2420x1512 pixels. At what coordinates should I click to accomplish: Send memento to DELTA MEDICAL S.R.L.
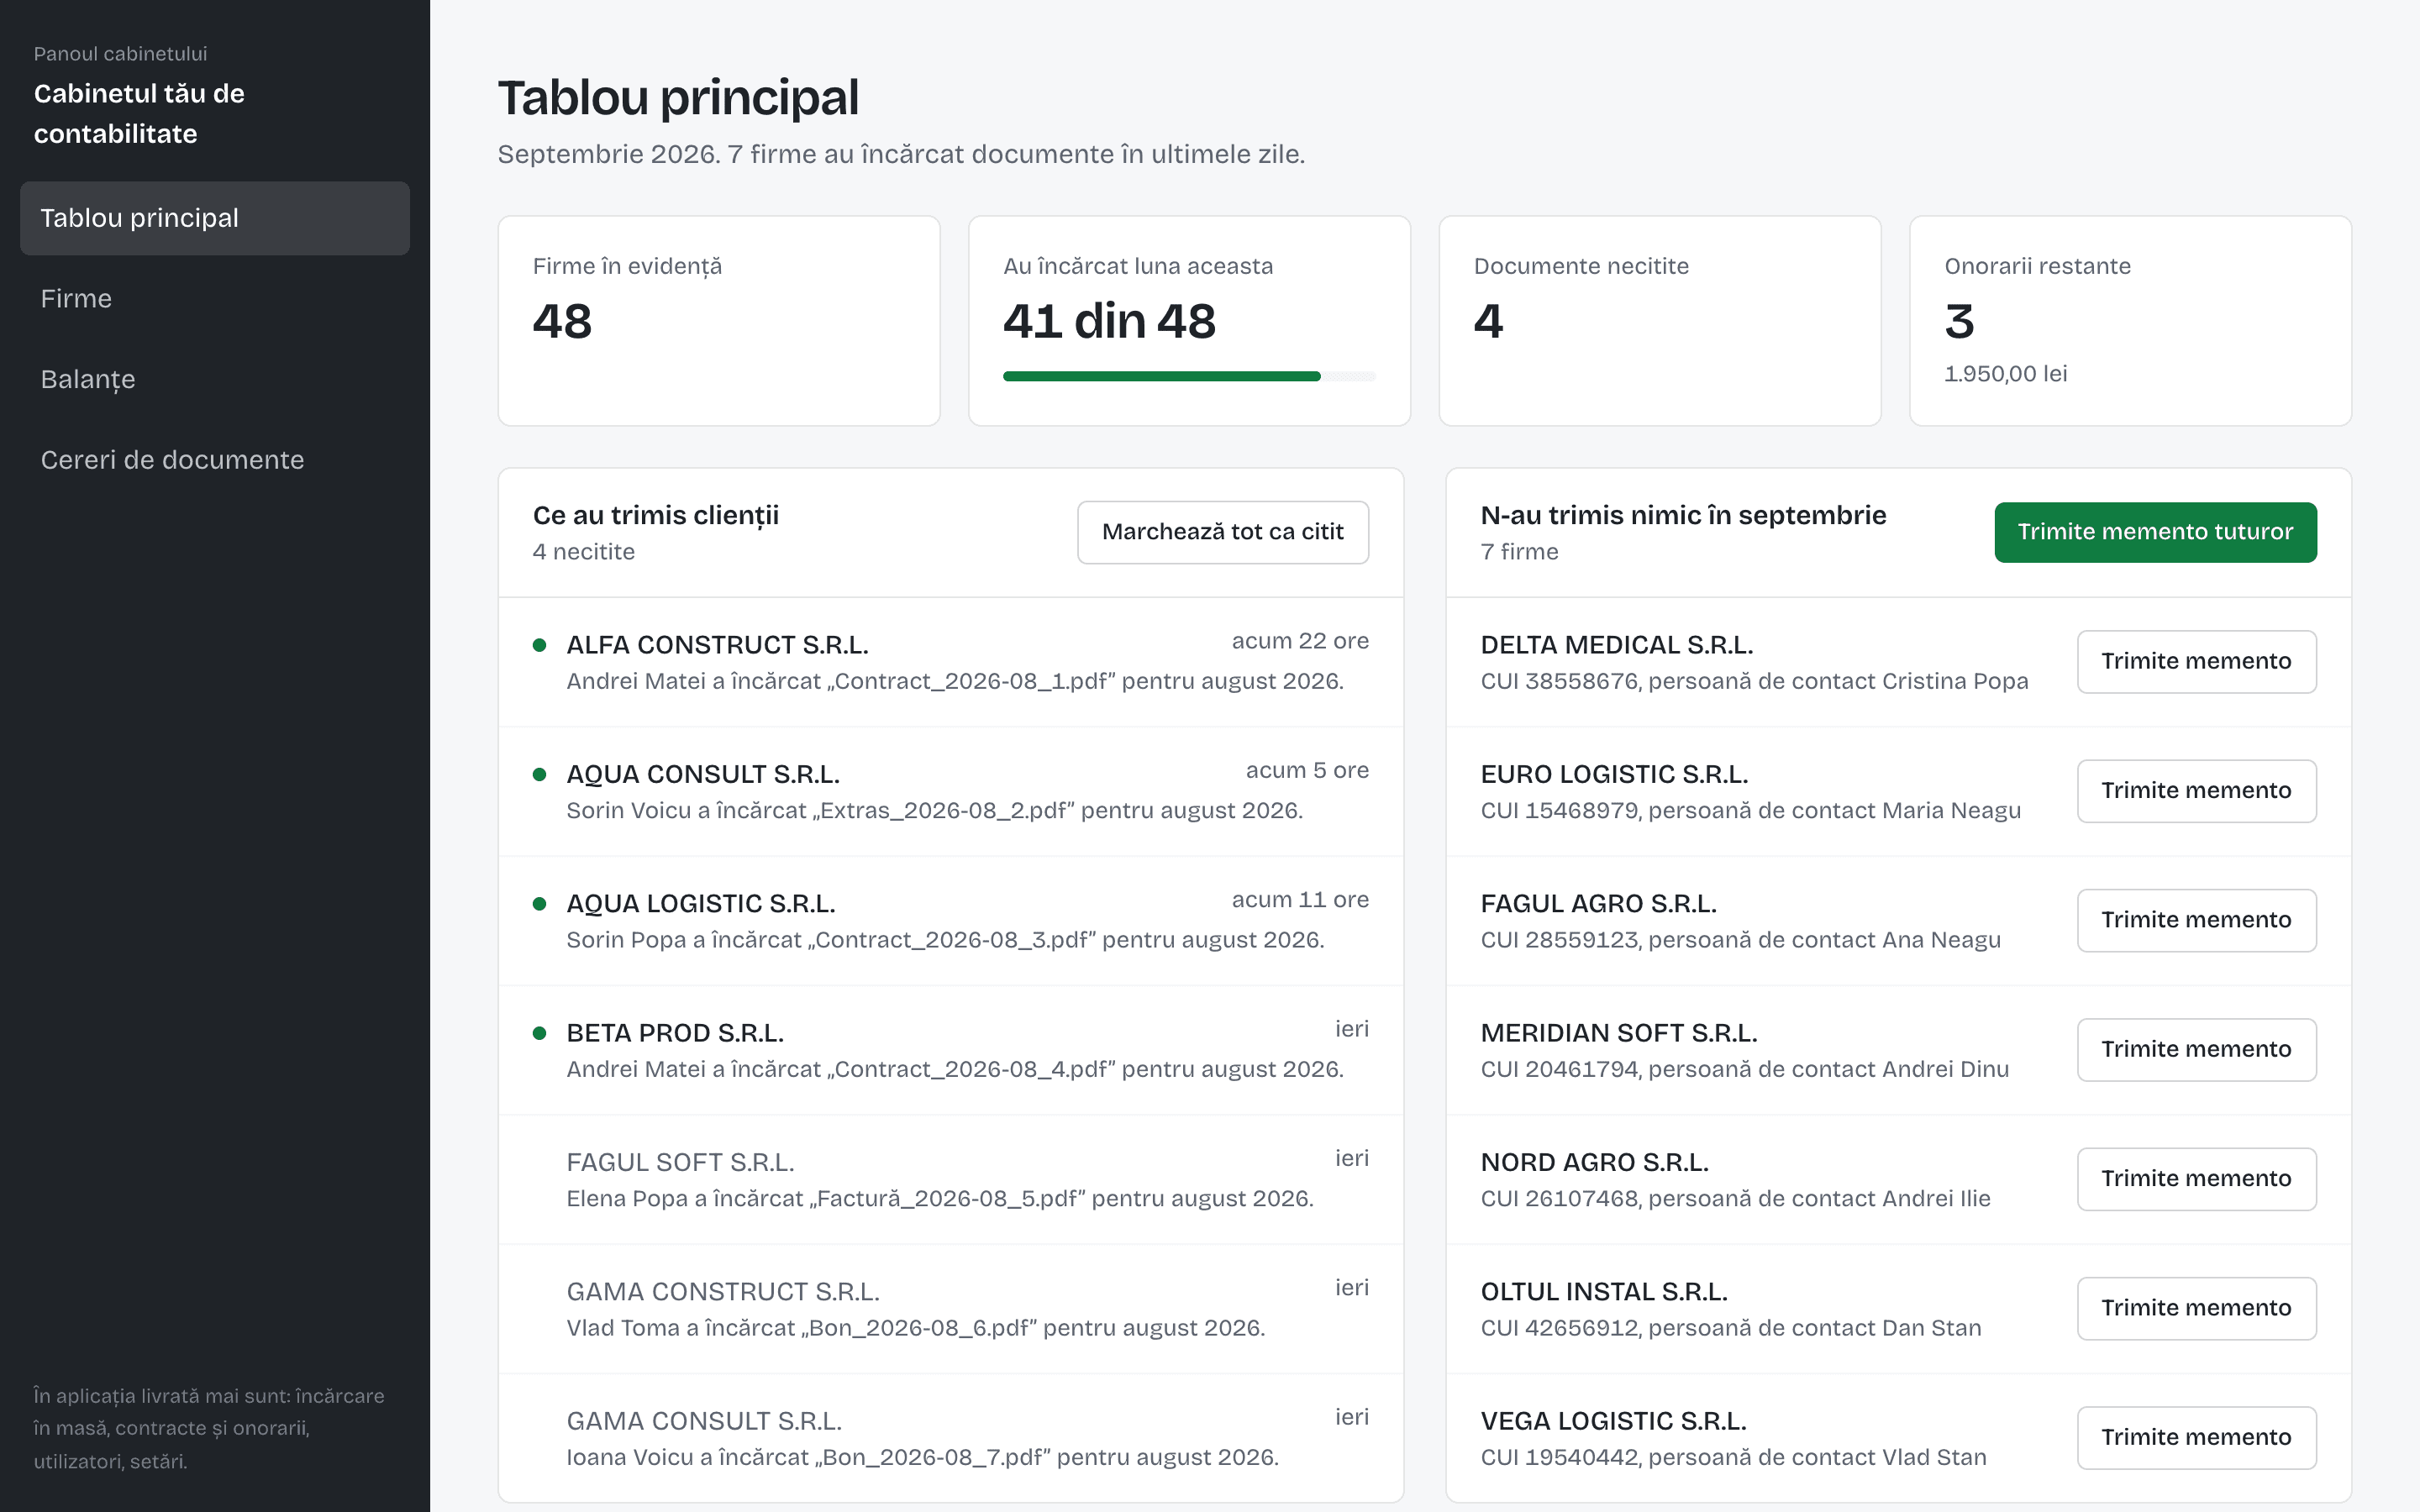coord(2196,661)
